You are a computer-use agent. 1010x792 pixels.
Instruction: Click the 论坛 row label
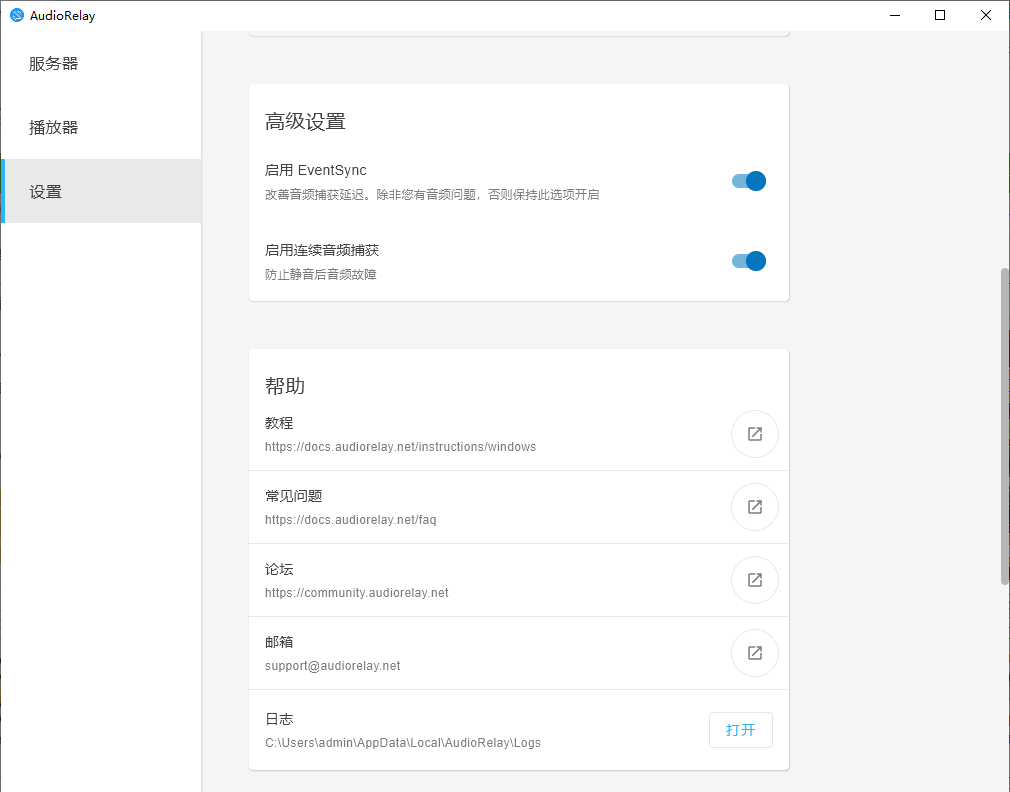[279, 569]
